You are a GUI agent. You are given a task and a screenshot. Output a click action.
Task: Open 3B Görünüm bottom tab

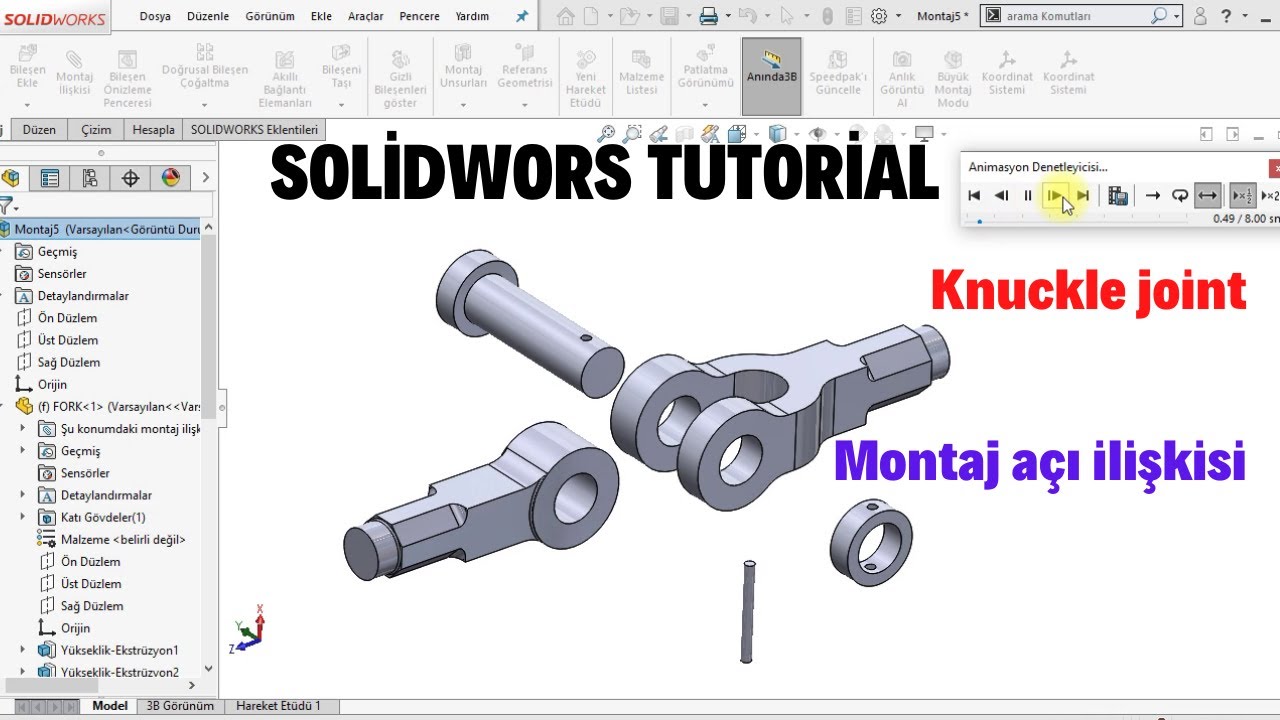[180, 706]
